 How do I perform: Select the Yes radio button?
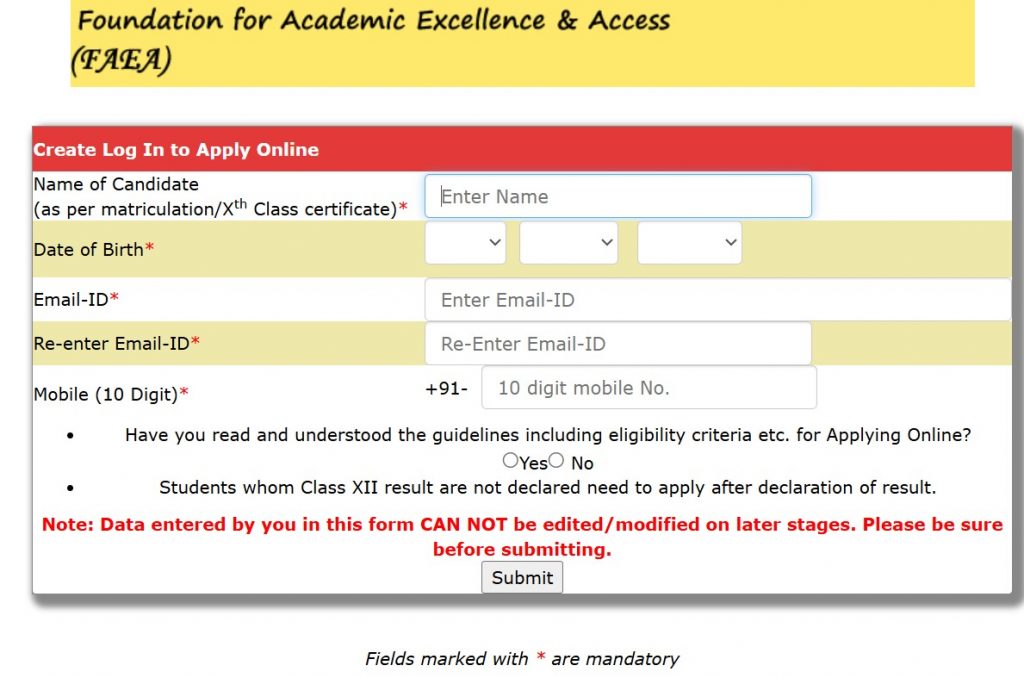(509, 460)
